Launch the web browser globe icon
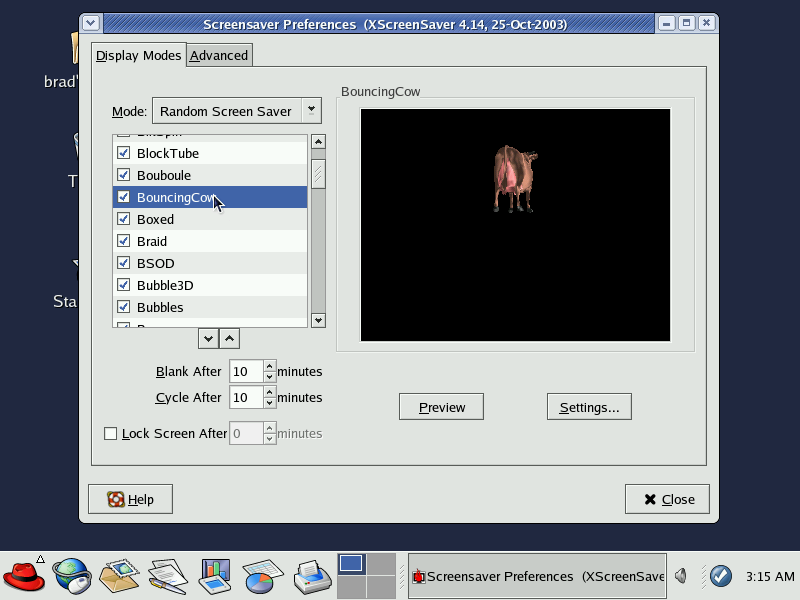 click(x=72, y=576)
